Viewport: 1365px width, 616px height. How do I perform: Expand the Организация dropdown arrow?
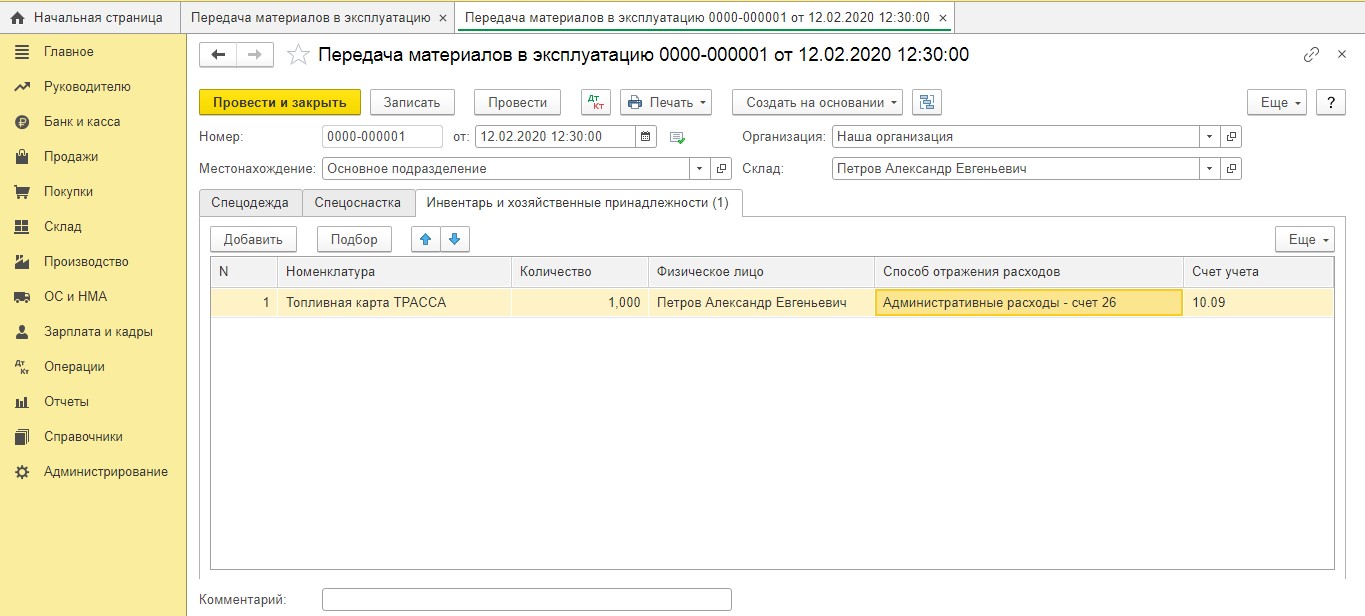(1210, 137)
